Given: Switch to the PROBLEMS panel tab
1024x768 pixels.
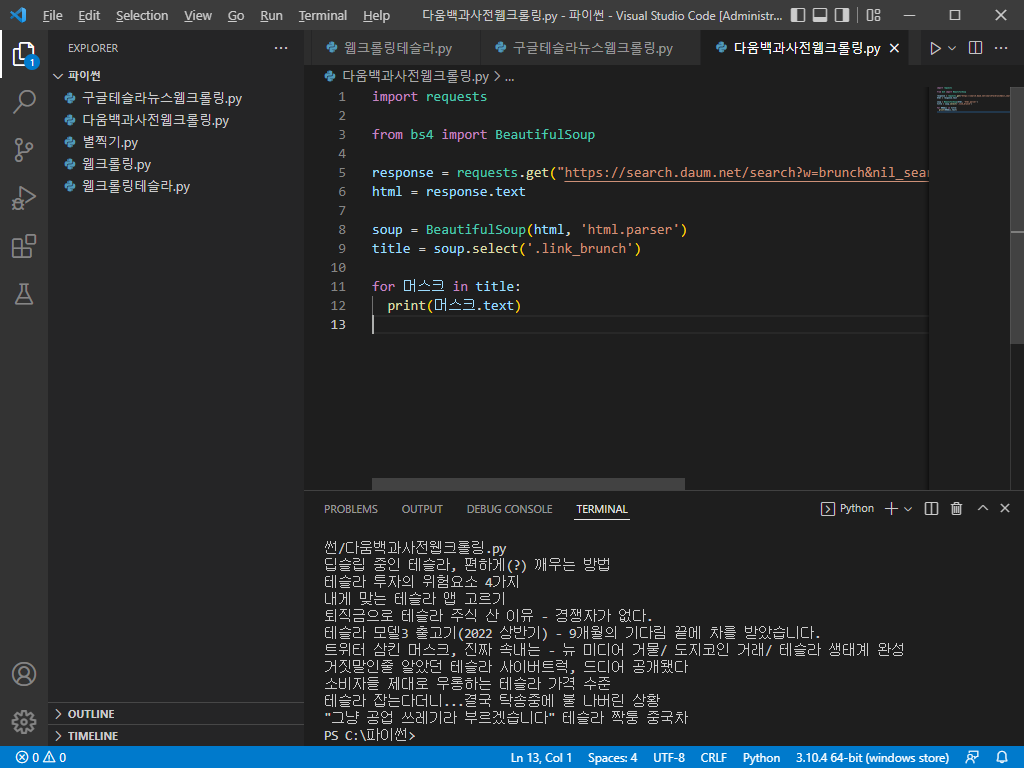Looking at the screenshot, I should [351, 509].
